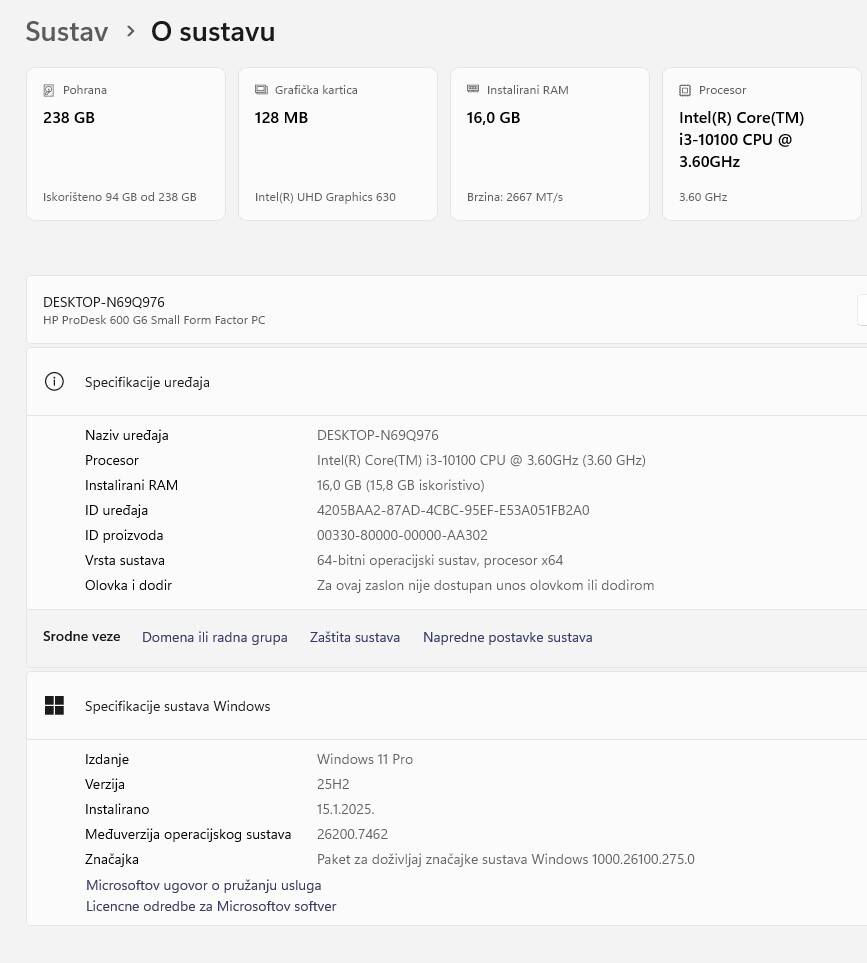867x963 pixels.
Task: Click the RAM speed 'Brzina: 2667 MT/s' text
Action: 514,197
